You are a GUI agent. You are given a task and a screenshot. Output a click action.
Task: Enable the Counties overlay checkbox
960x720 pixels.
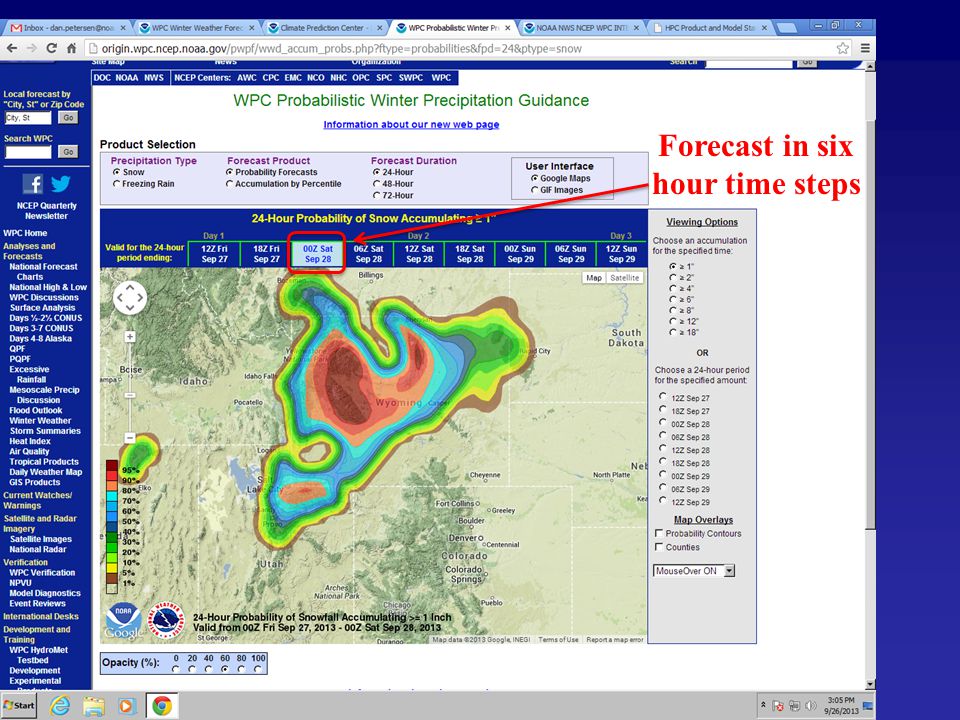click(x=659, y=547)
